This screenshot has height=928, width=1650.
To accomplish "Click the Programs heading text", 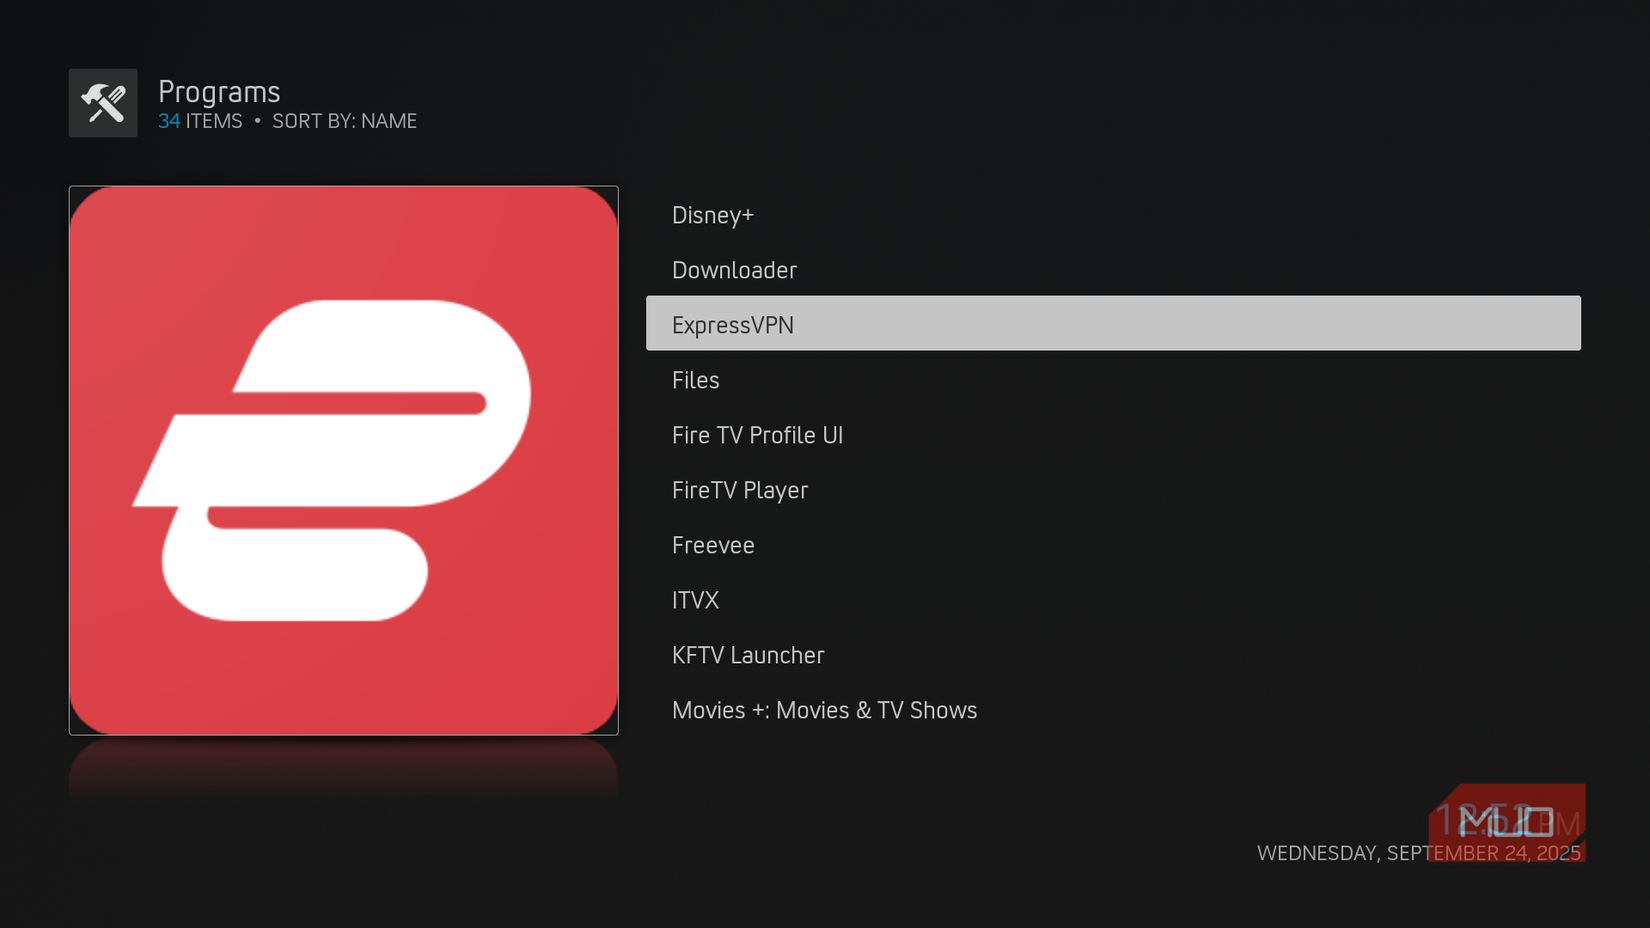I will (x=218, y=91).
